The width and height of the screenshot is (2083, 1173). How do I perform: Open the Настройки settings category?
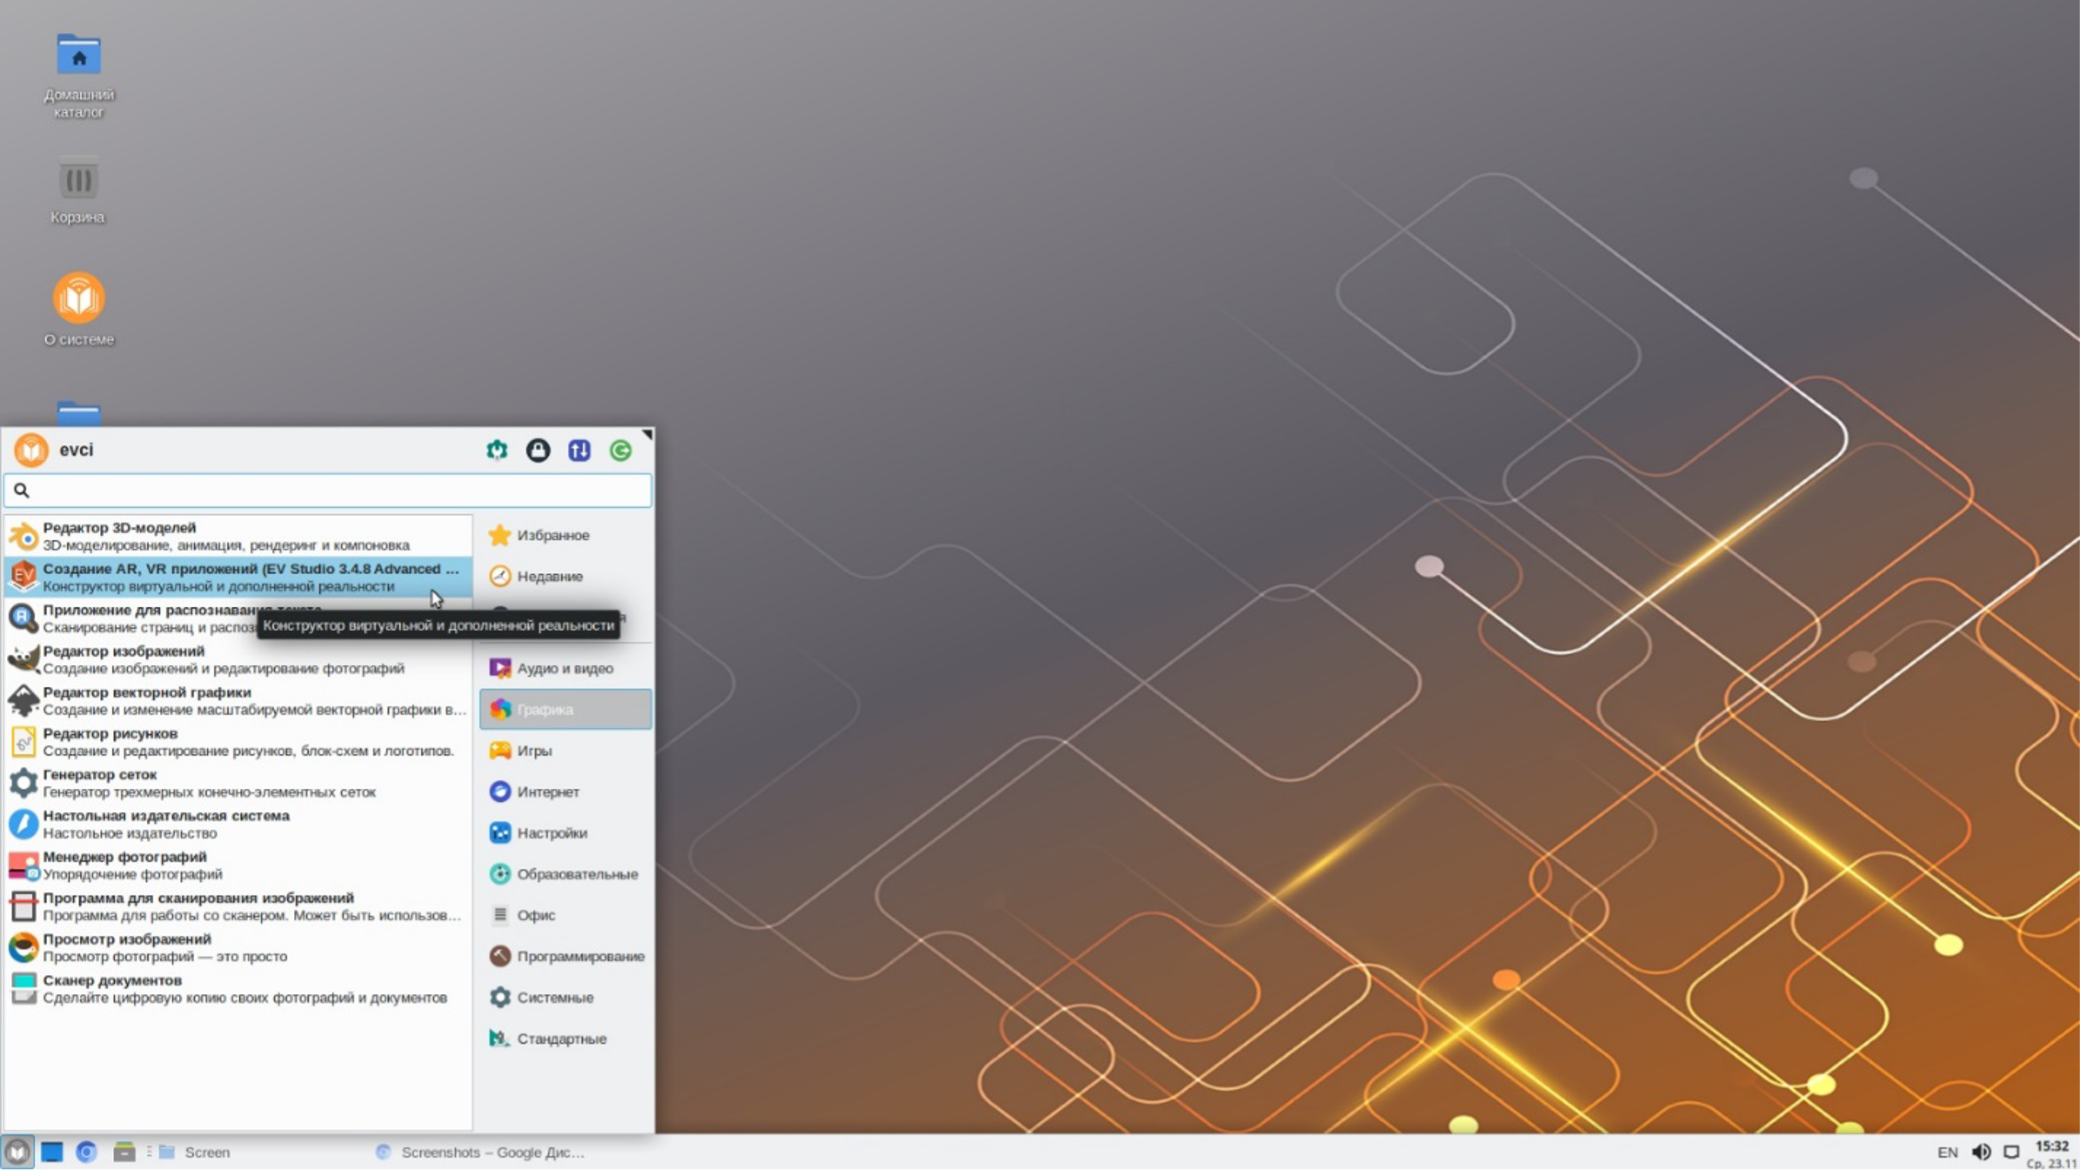coord(551,832)
